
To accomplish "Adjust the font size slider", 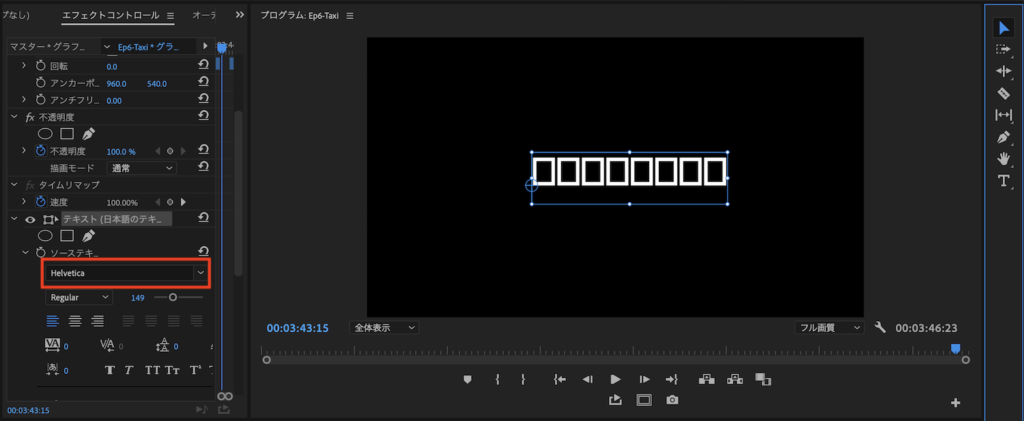I will [x=173, y=297].
